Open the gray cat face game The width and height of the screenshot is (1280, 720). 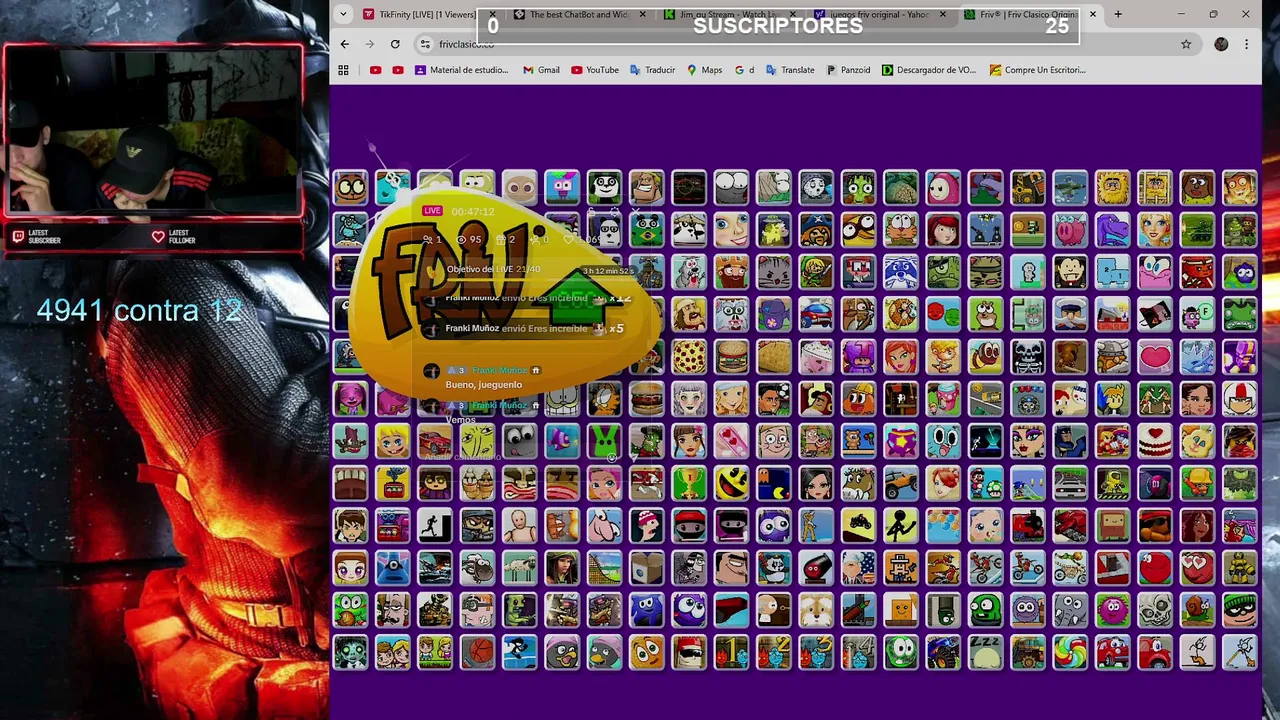[773, 271]
